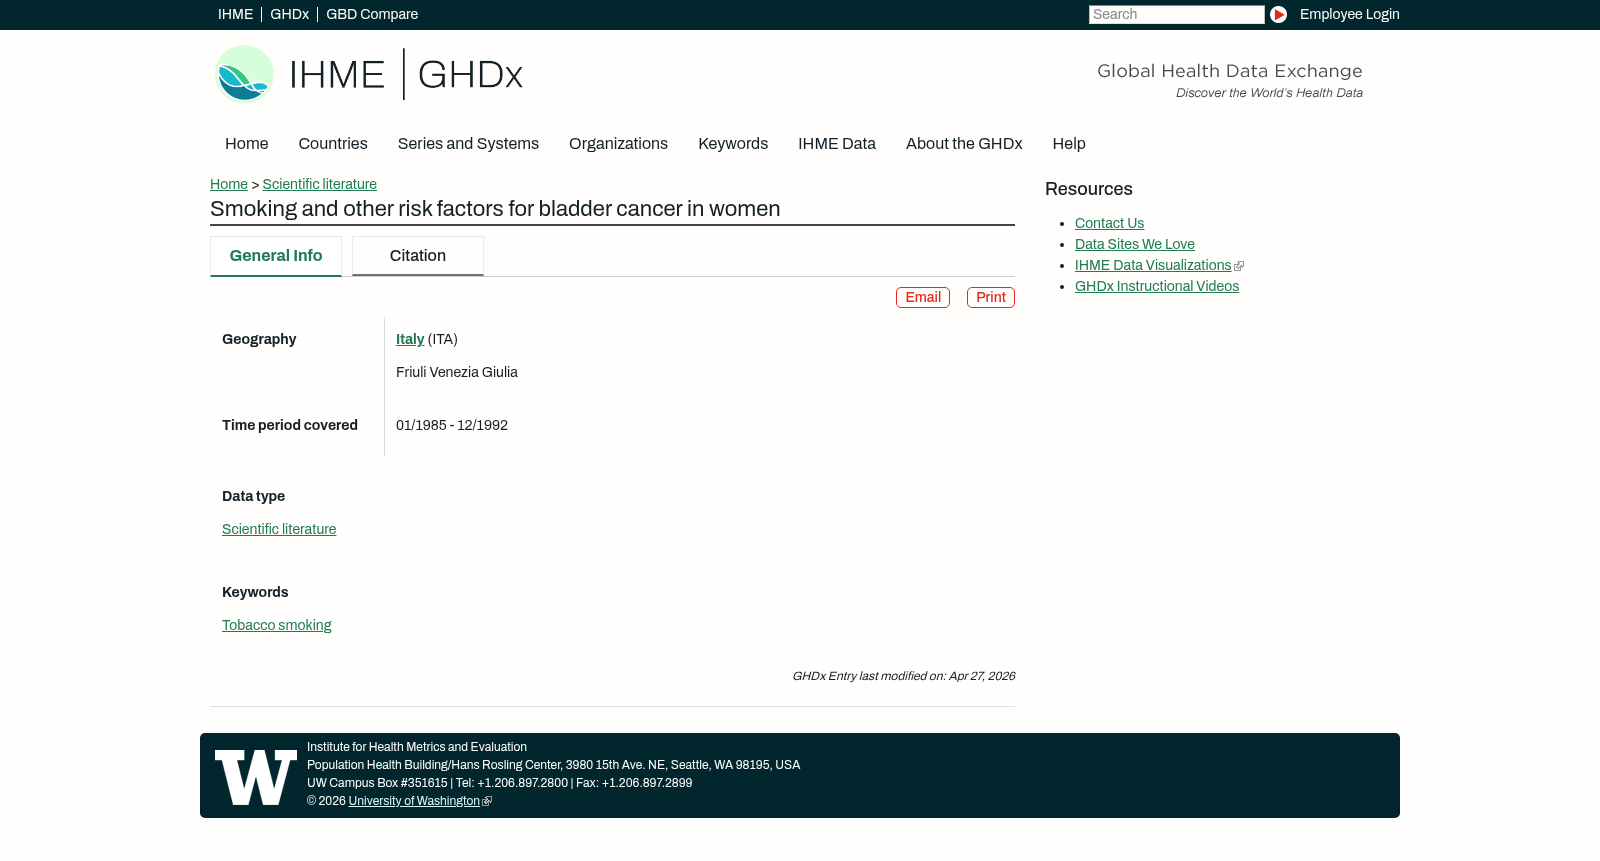Viewport: 1600px width, 861px height.
Task: Open the Italy geography link
Action: (410, 340)
